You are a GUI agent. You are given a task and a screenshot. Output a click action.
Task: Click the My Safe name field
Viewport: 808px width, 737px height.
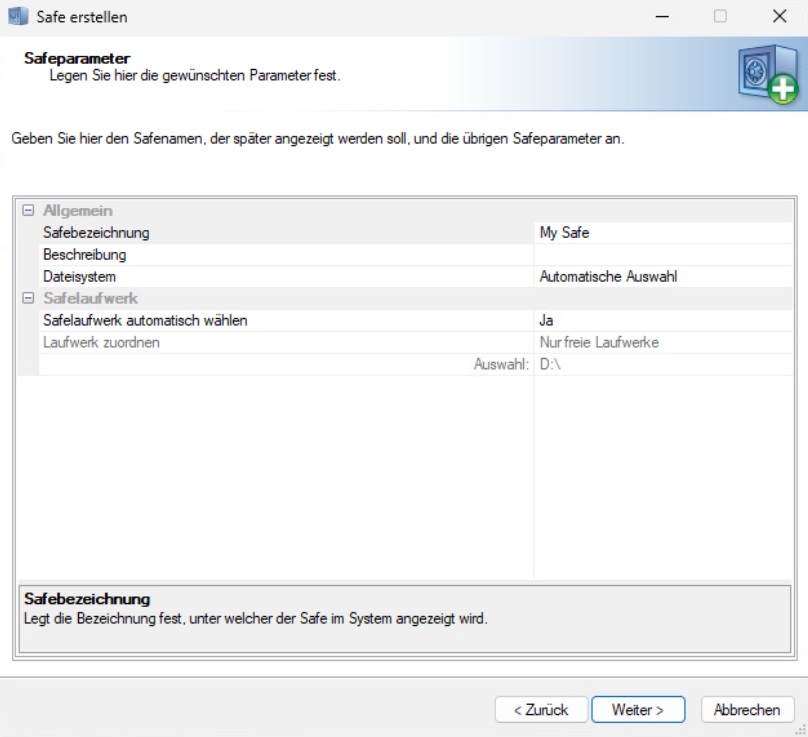pyautogui.click(x=660, y=233)
